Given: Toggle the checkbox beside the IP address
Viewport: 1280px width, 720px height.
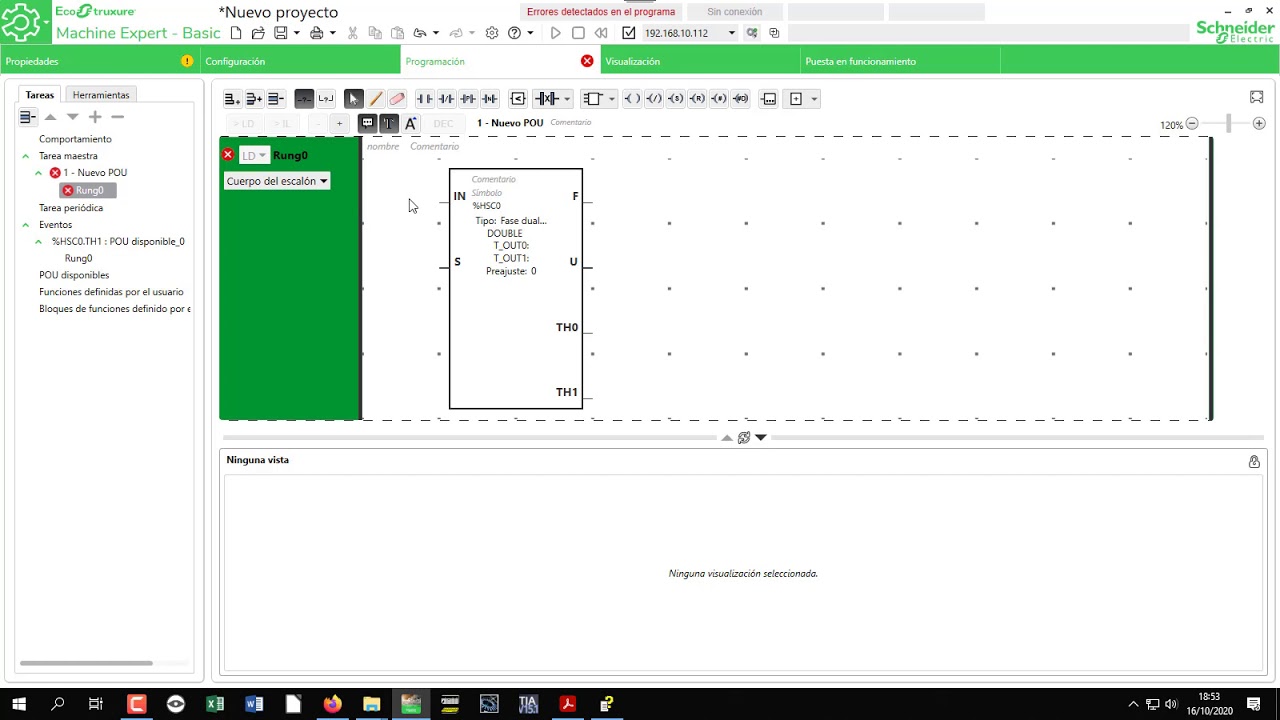Looking at the screenshot, I should click(628, 33).
